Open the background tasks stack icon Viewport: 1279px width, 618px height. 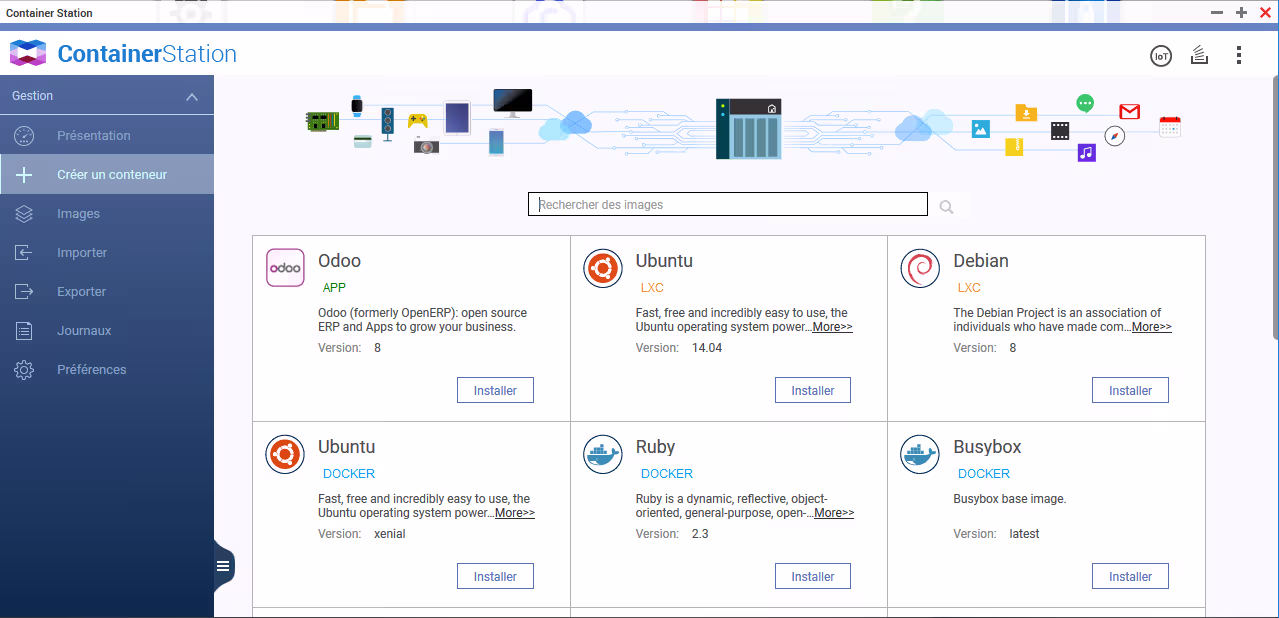pyautogui.click(x=1199, y=56)
